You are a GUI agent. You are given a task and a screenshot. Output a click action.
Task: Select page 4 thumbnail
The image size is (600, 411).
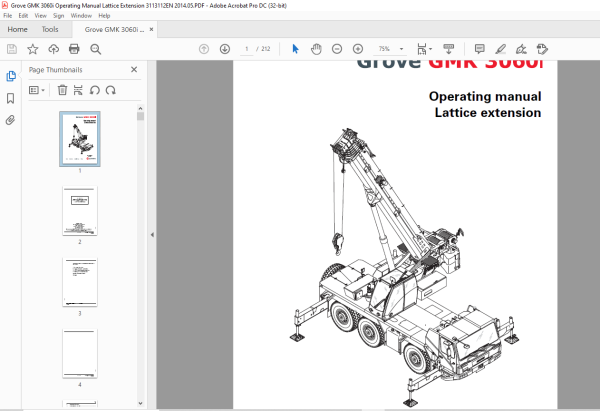[80, 354]
